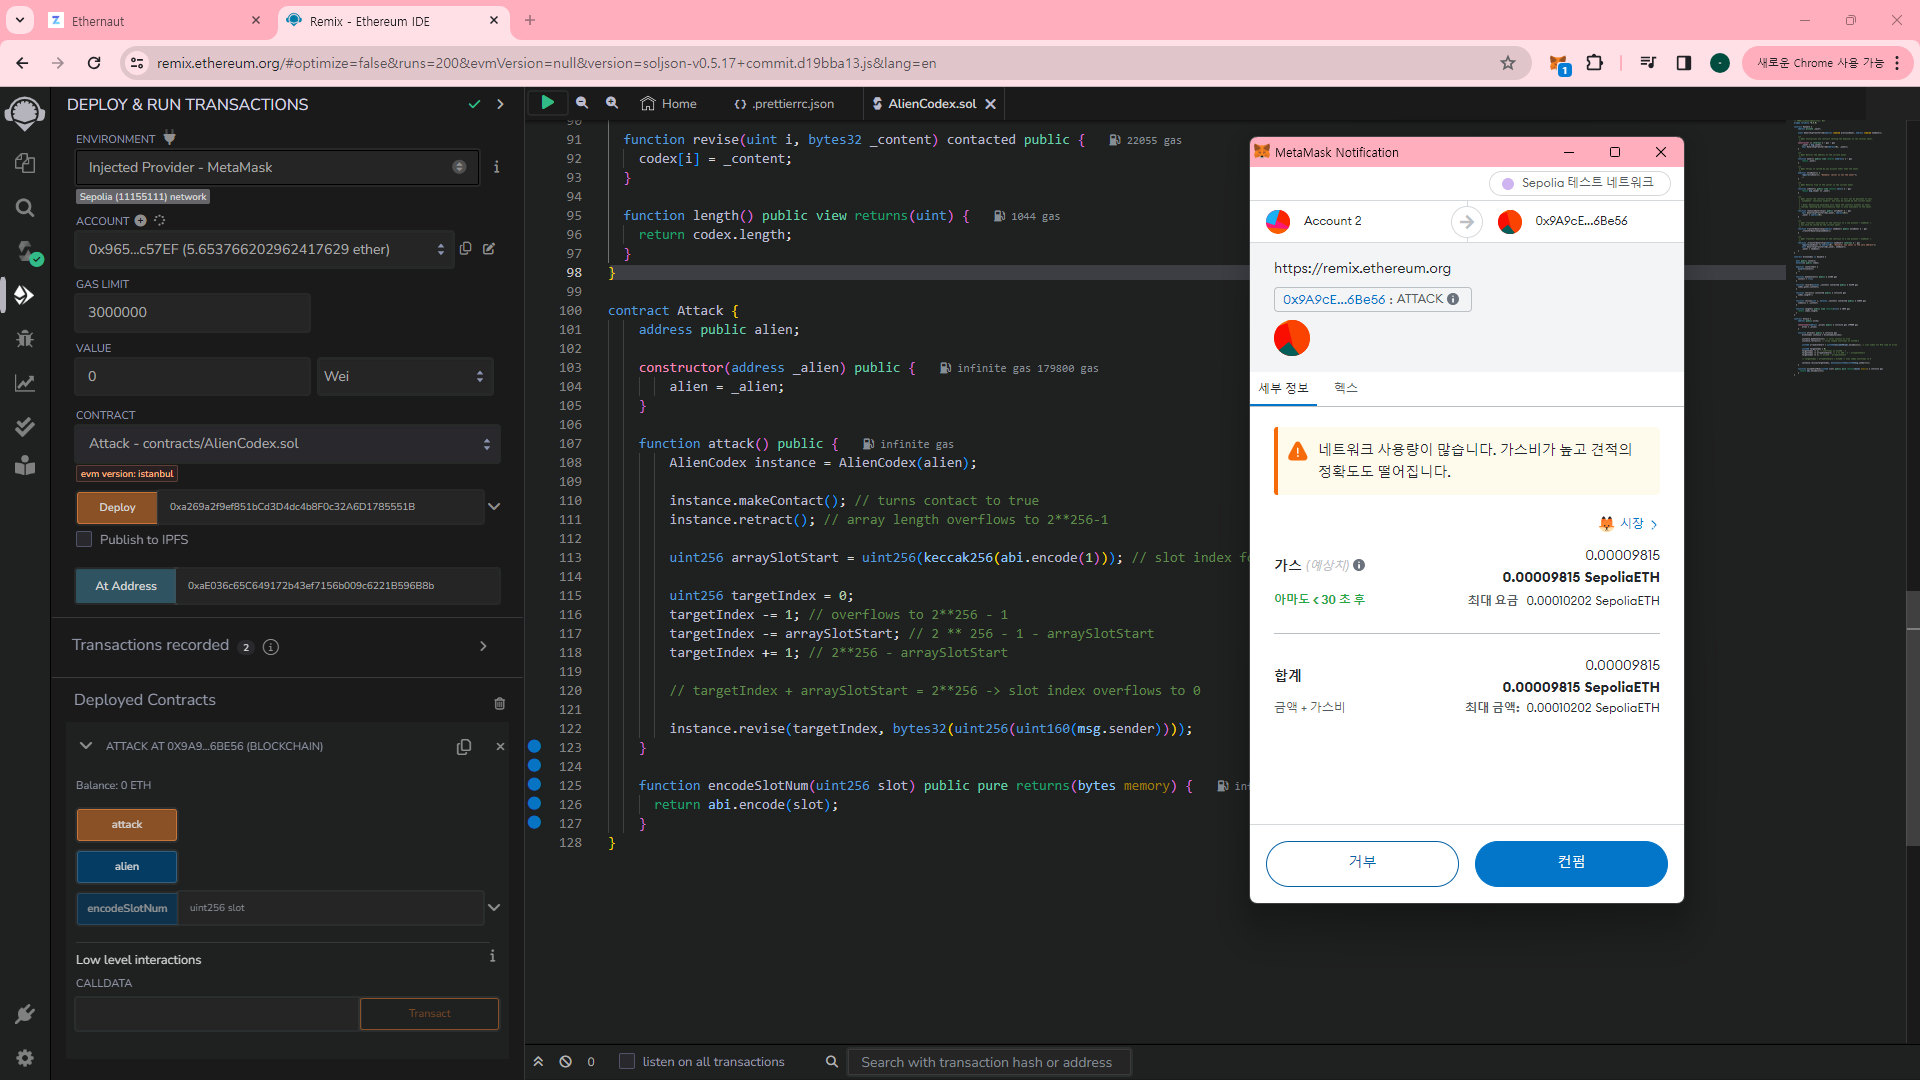Copy the ATTACK deployed contract address
Screen dimensions: 1920x1080
click(x=464, y=747)
